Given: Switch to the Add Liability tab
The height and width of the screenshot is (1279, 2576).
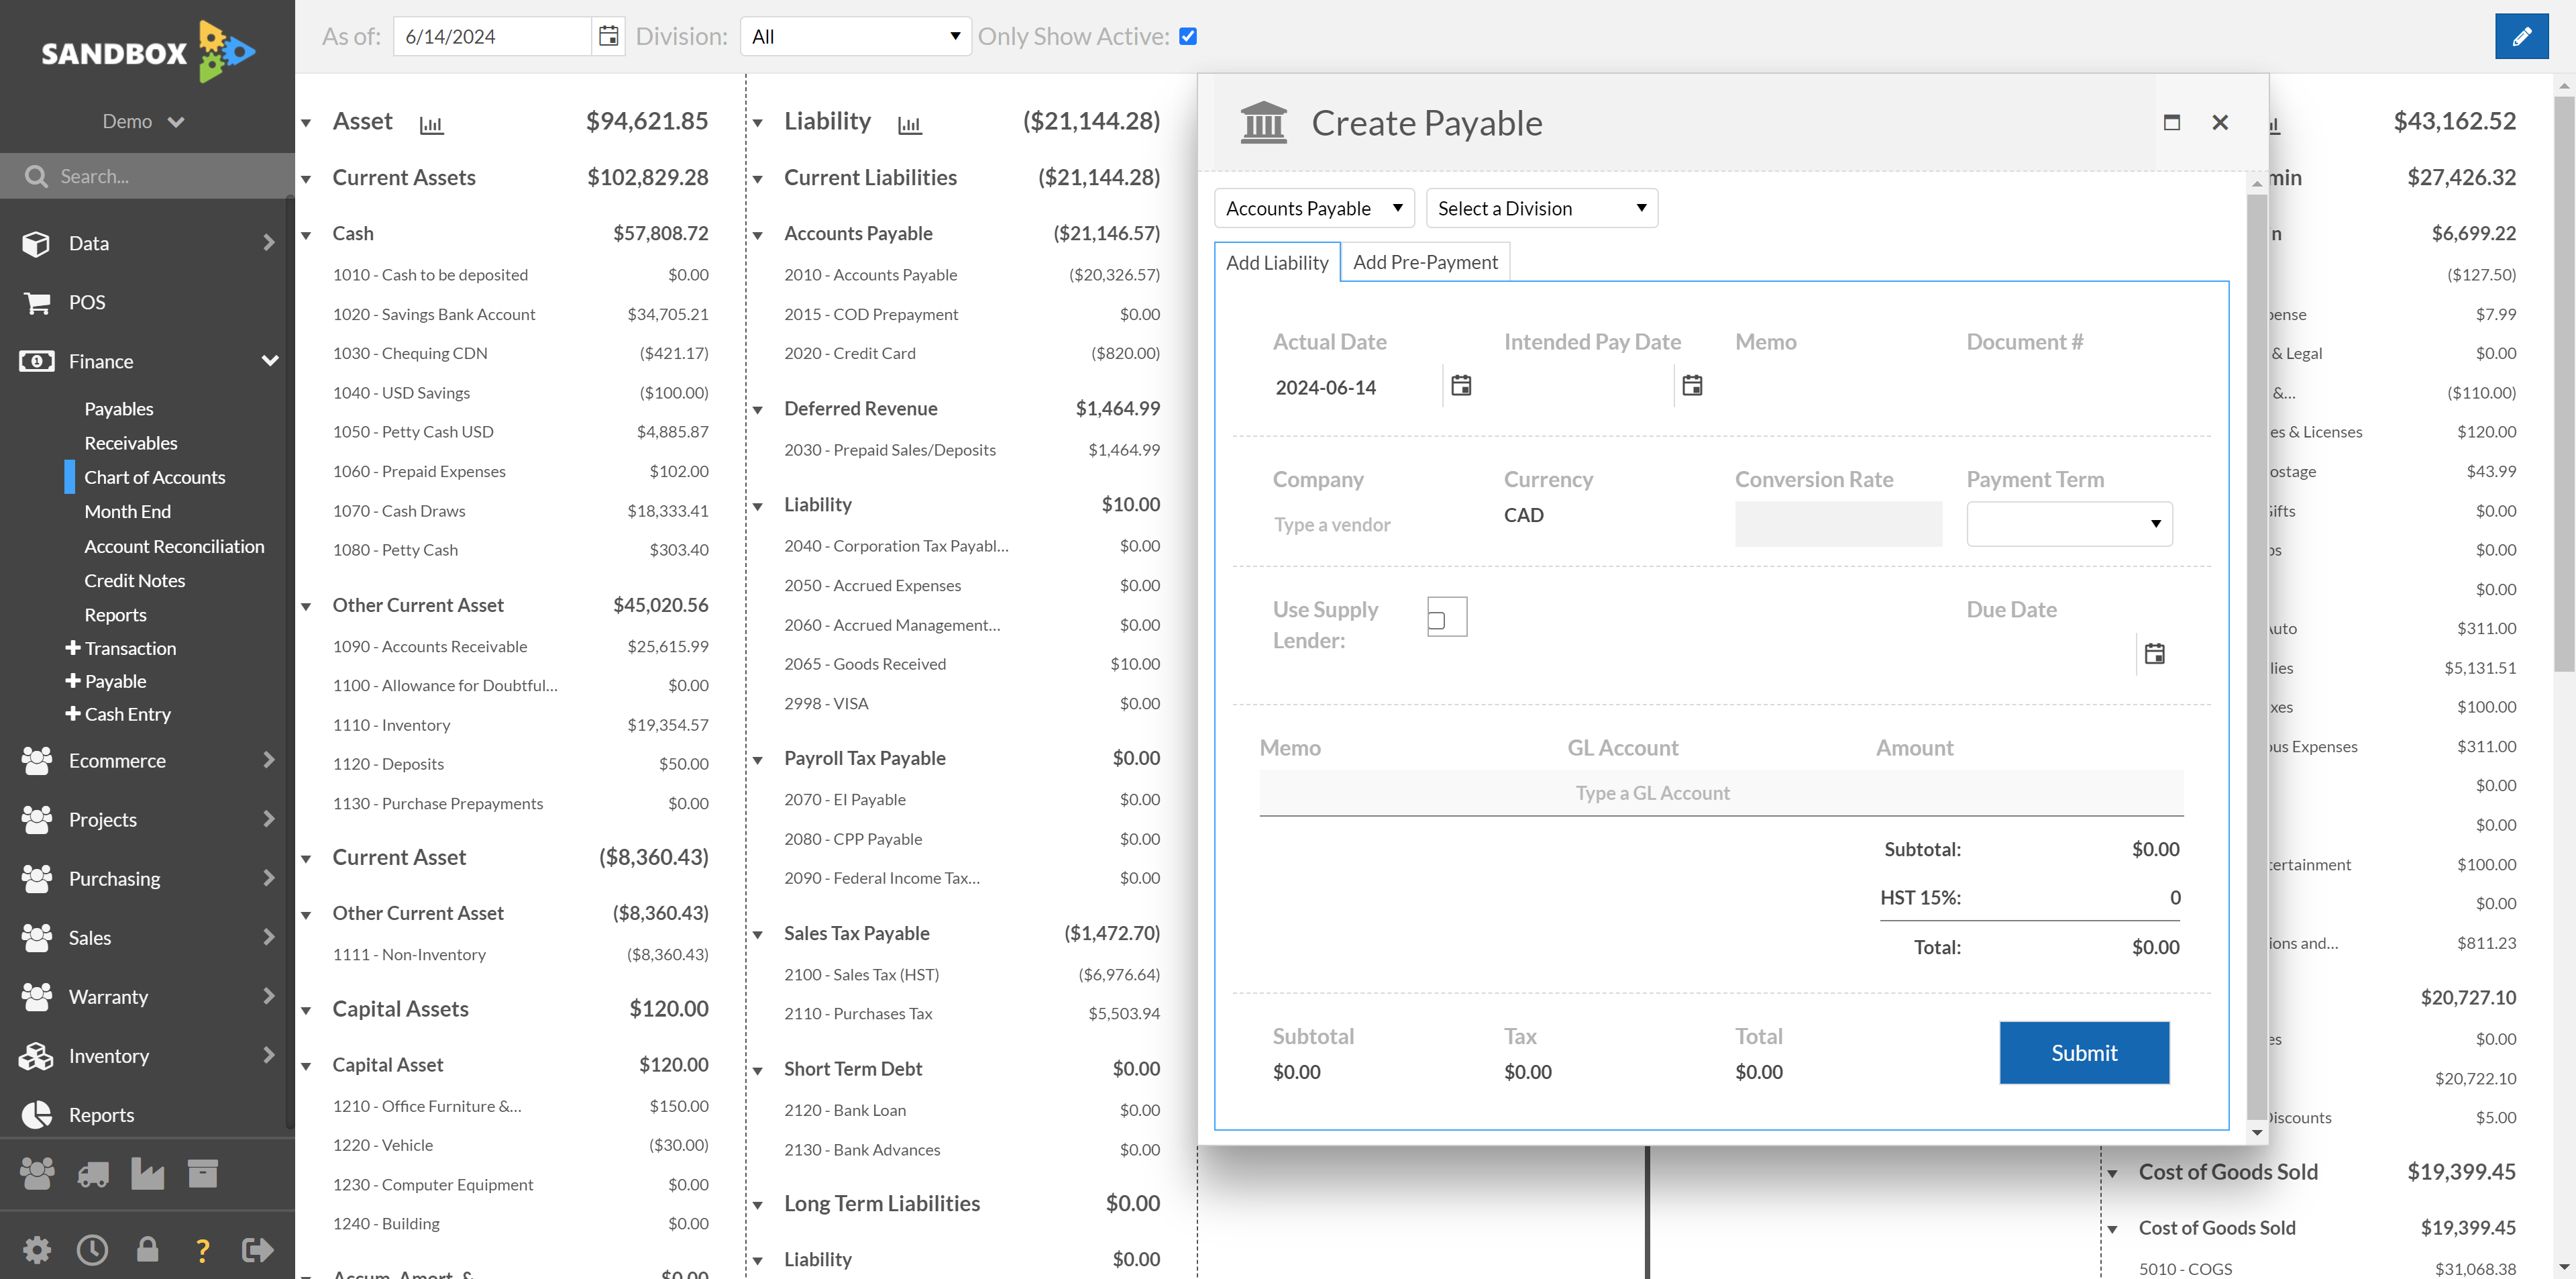Looking at the screenshot, I should coord(1277,262).
